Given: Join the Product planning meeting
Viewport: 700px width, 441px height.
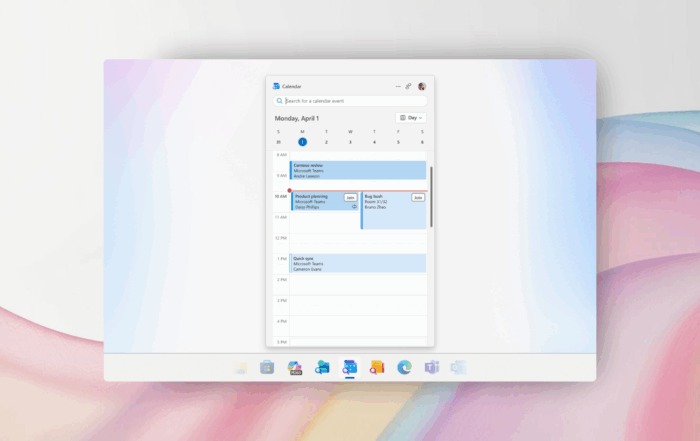Looking at the screenshot, I should tap(350, 197).
